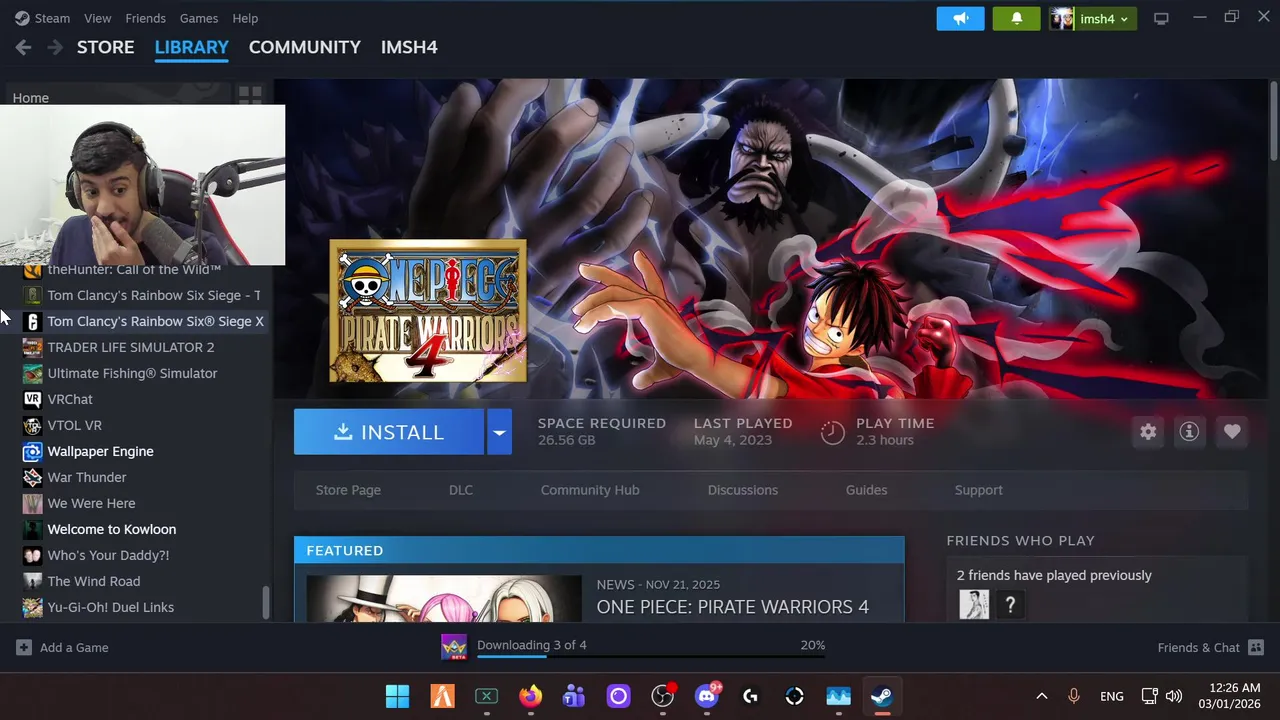Open the library Home link
The width and height of the screenshot is (1280, 720).
click(x=31, y=97)
